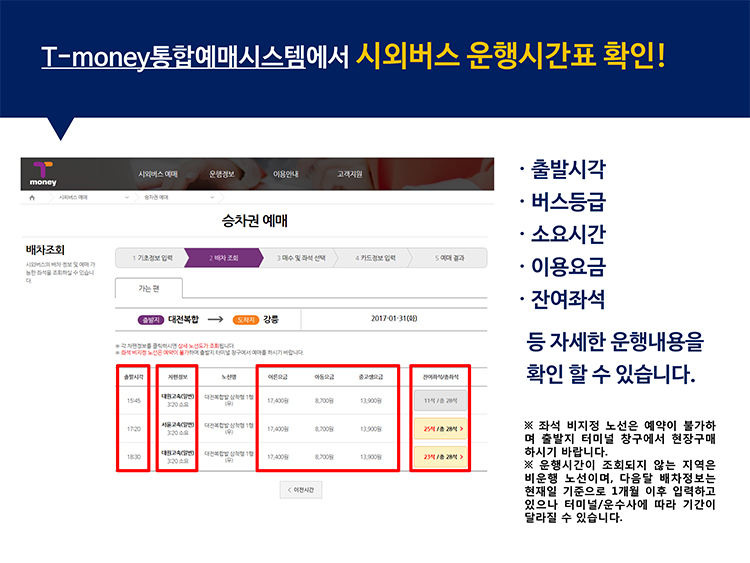Image resolution: width=750 pixels, height=563 pixels.
Task: Open bus info for the 17:20 row
Action: (x=177, y=429)
